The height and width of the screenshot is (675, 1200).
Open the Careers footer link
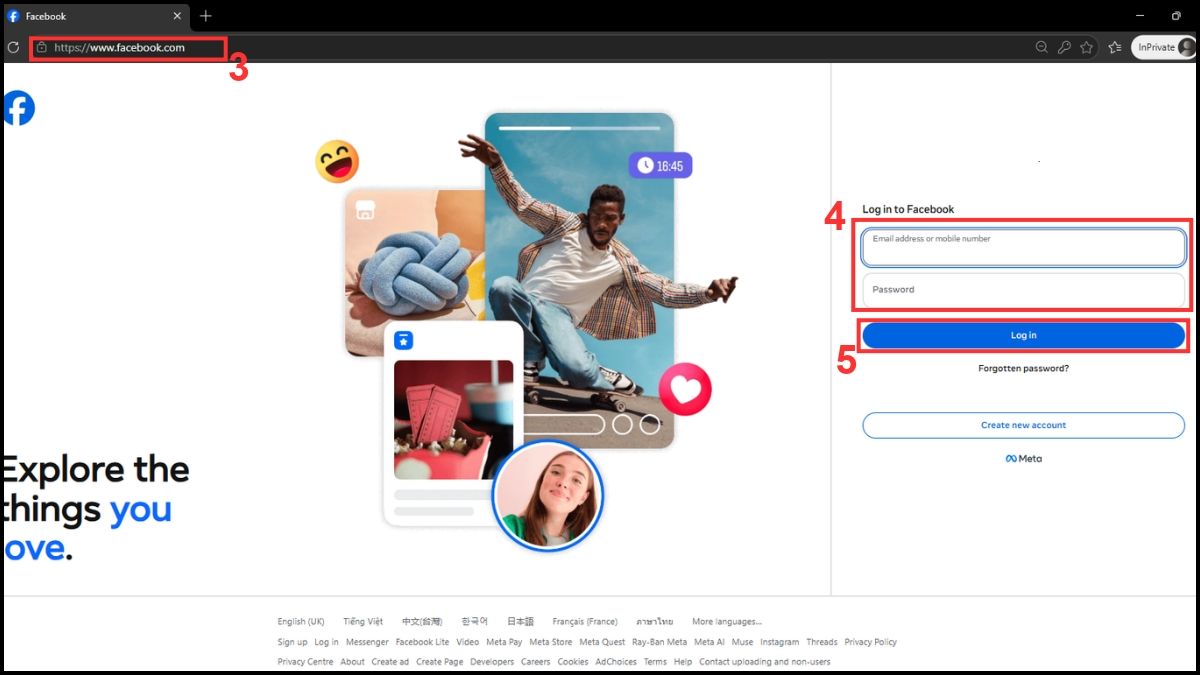point(536,662)
